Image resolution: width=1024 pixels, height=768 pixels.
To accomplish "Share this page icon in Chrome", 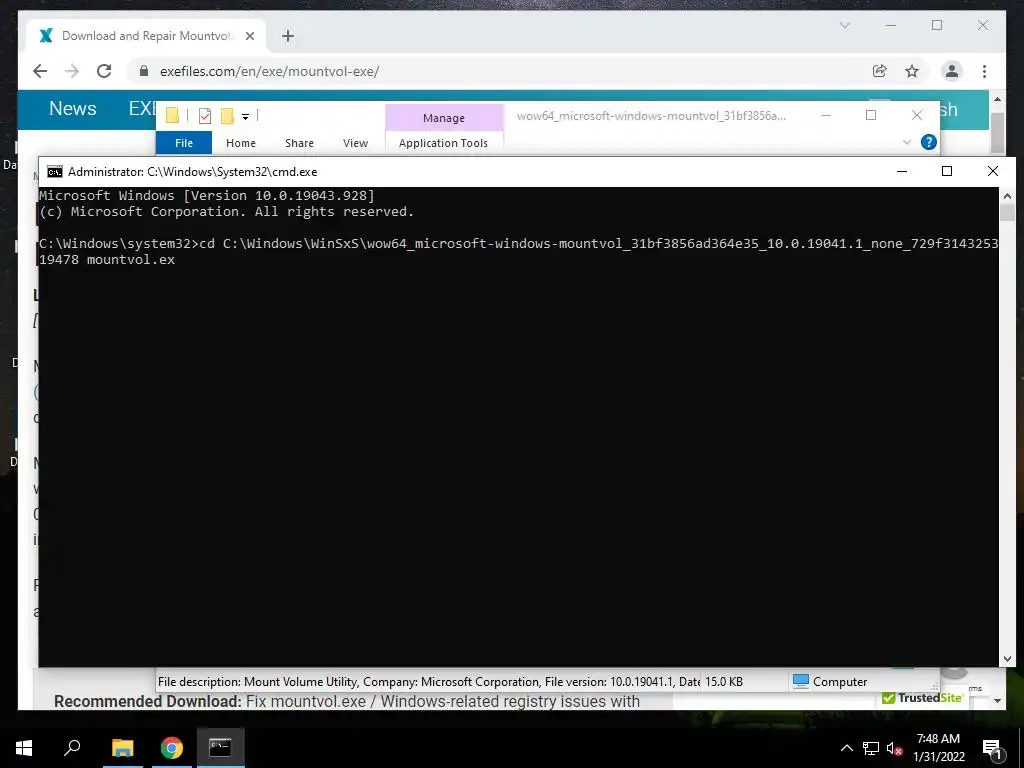I will click(880, 71).
